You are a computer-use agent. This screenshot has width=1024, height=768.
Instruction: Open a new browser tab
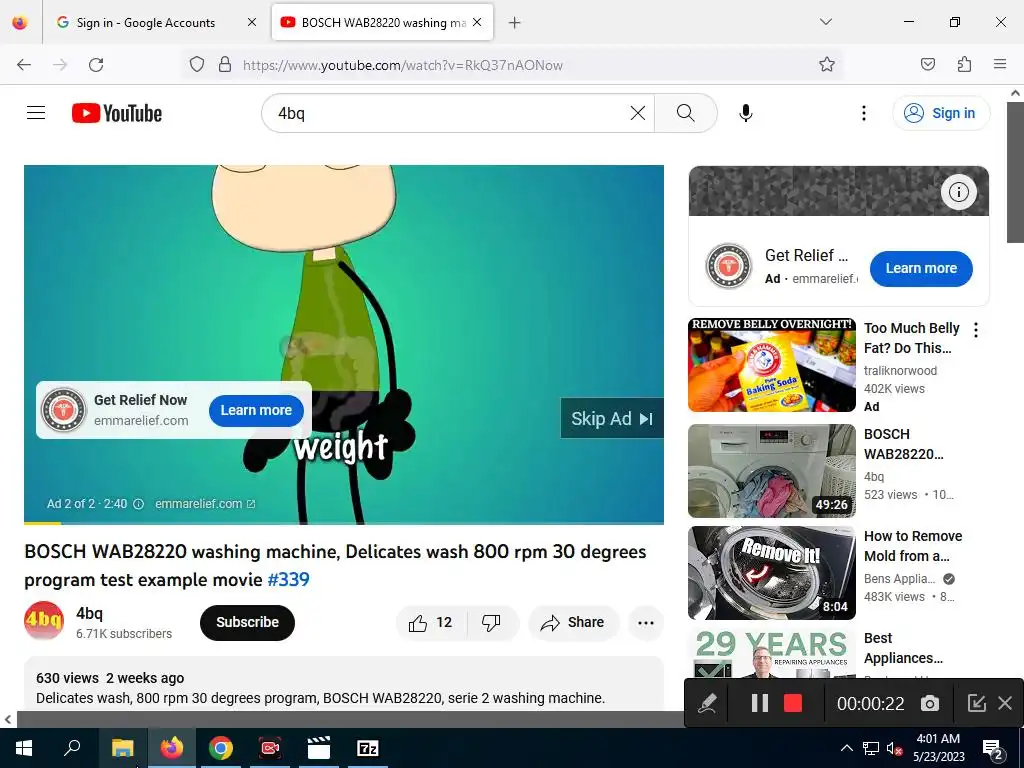coord(515,23)
